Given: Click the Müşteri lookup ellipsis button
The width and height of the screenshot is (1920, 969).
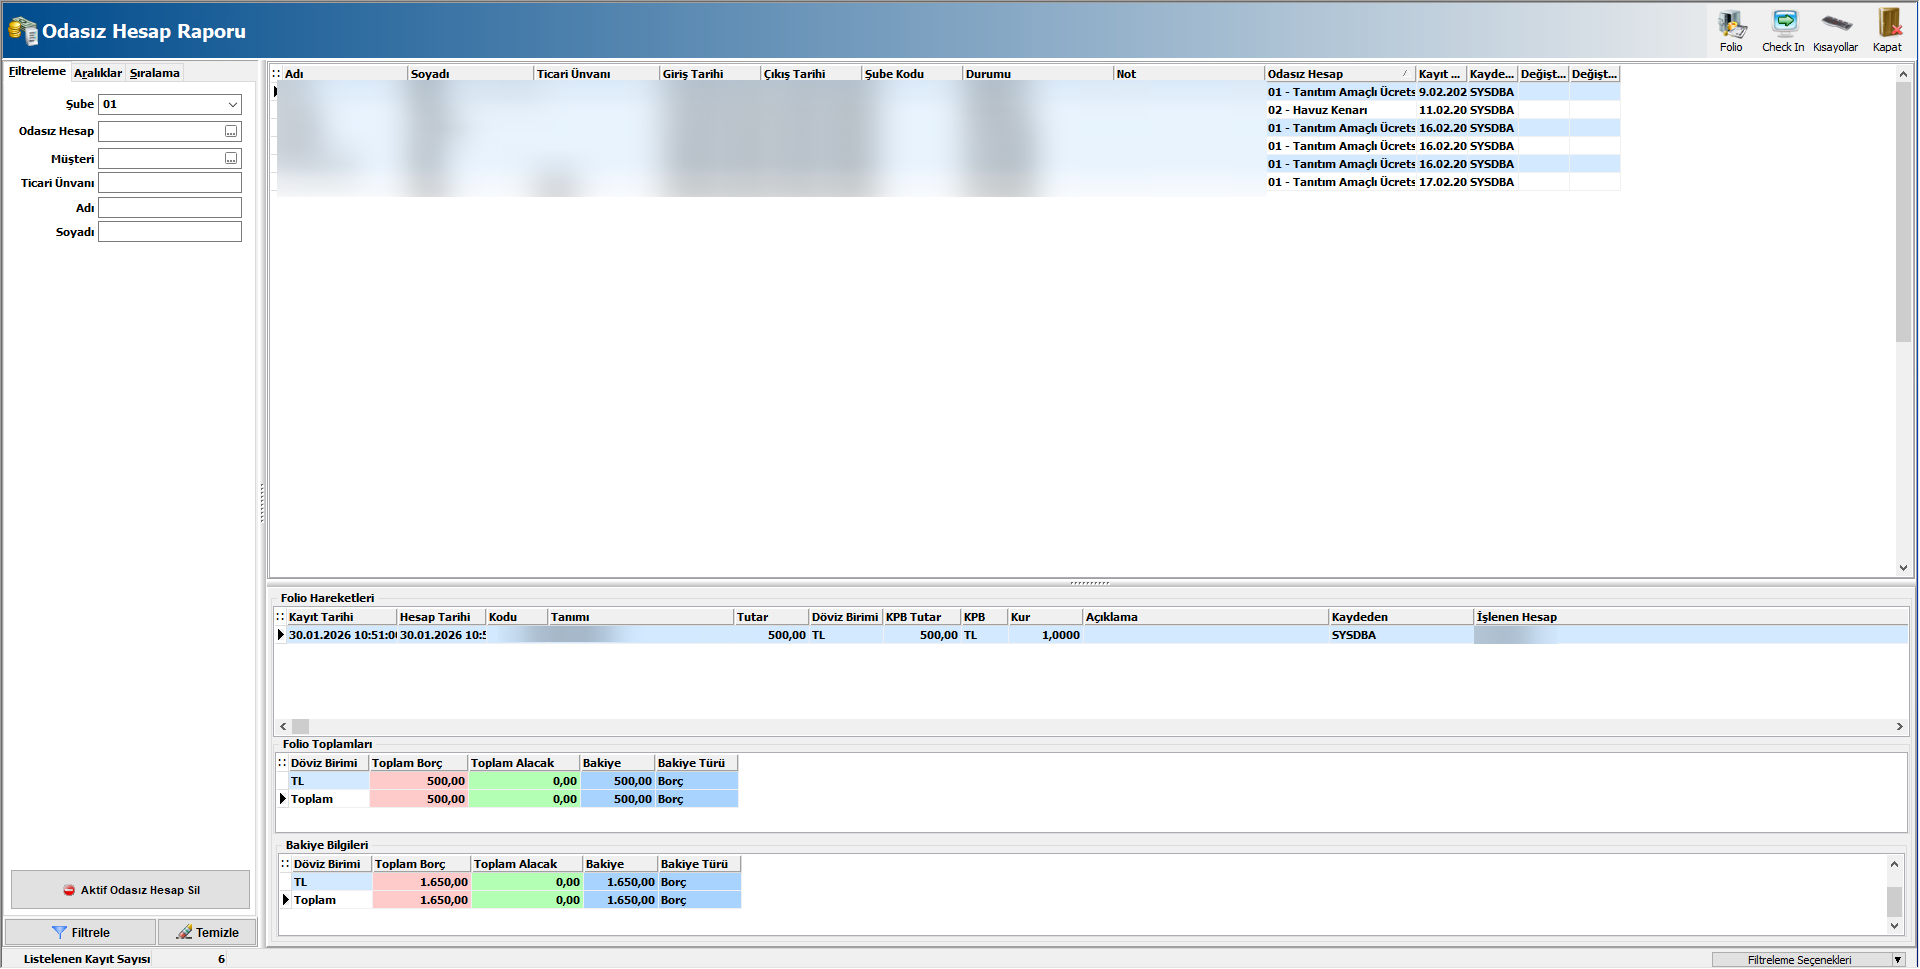Looking at the screenshot, I should point(231,159).
